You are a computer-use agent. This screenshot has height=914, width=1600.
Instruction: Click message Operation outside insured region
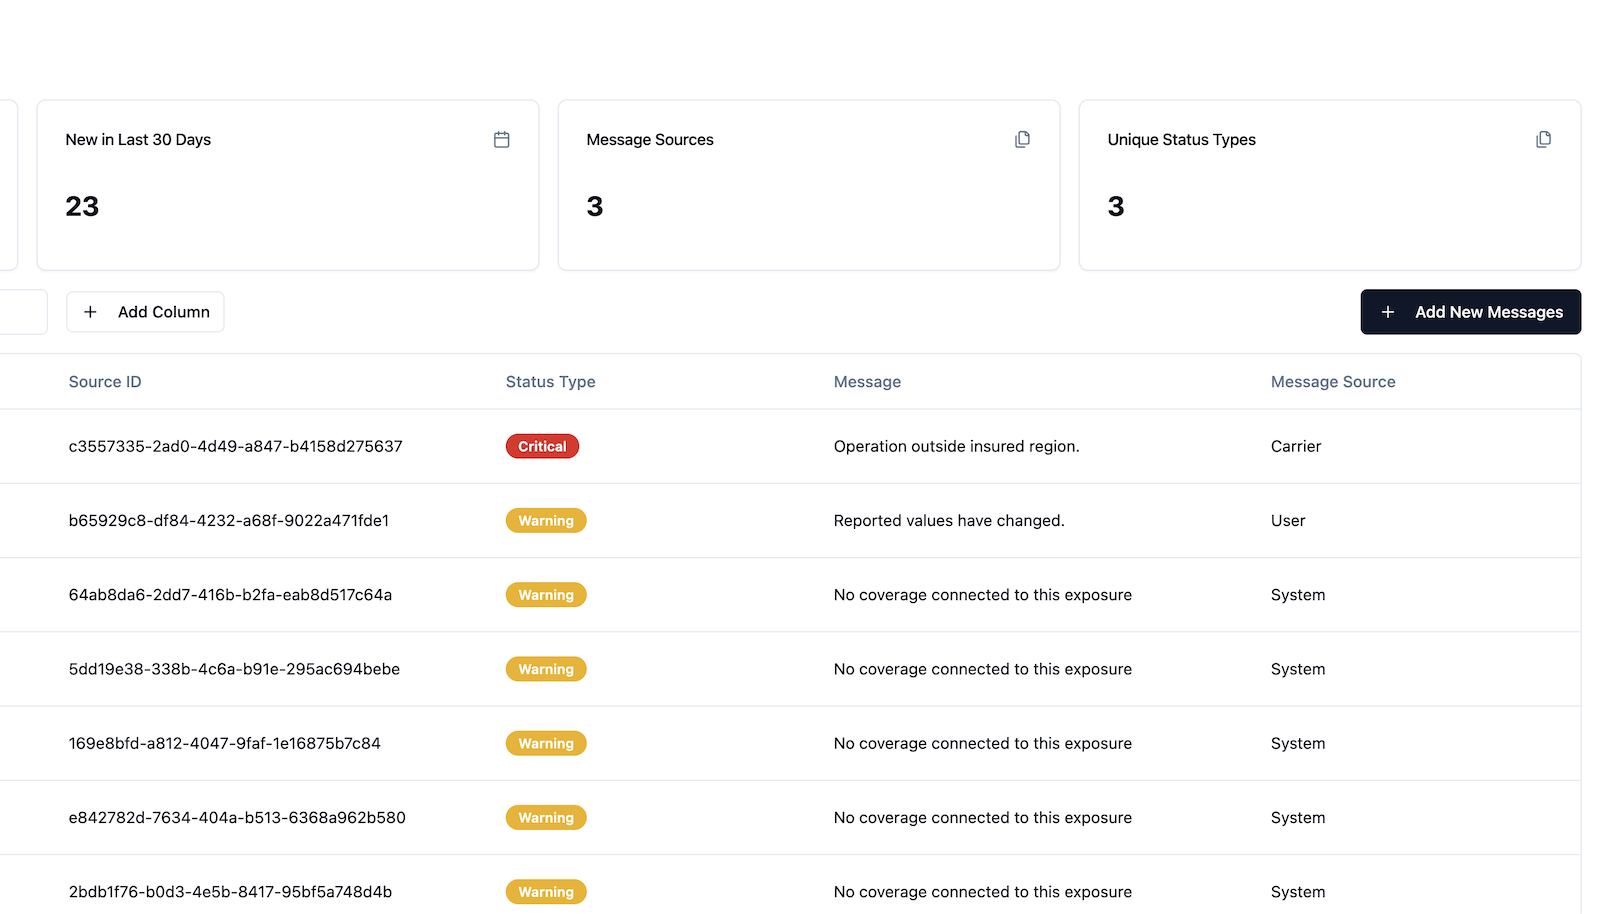coord(956,447)
